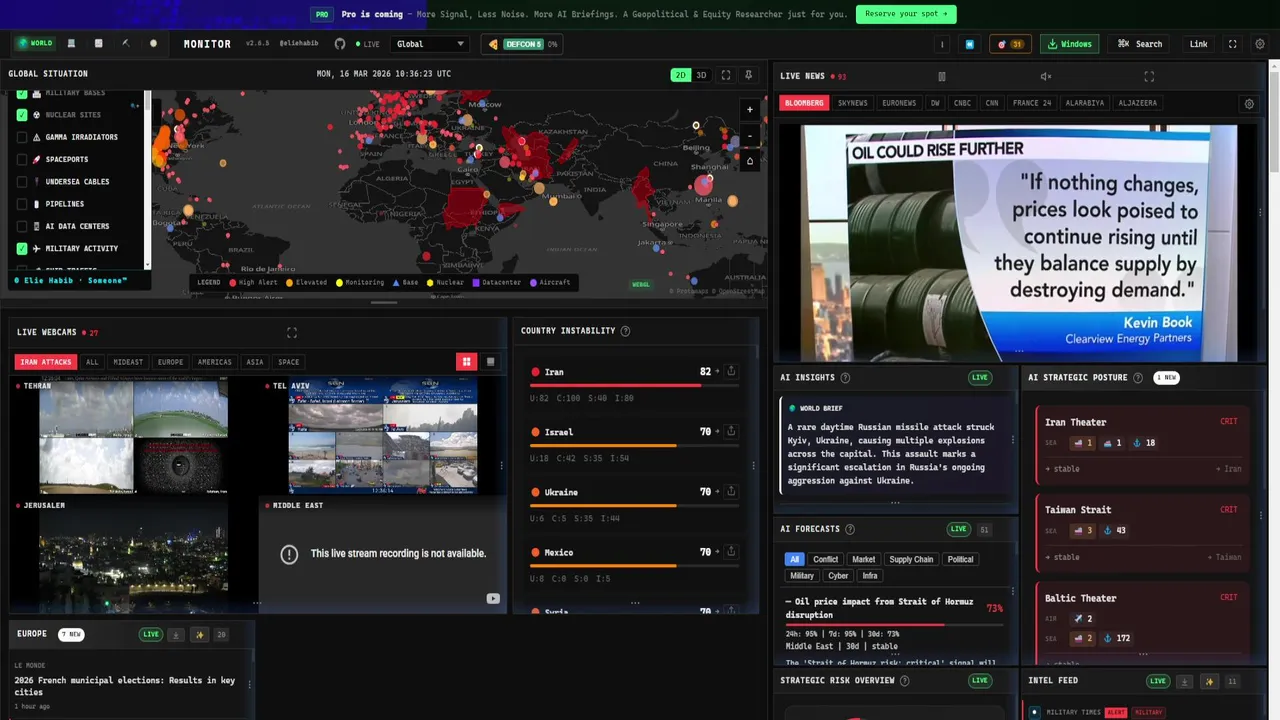
Task: Zoom in on the map
Action: (750, 110)
